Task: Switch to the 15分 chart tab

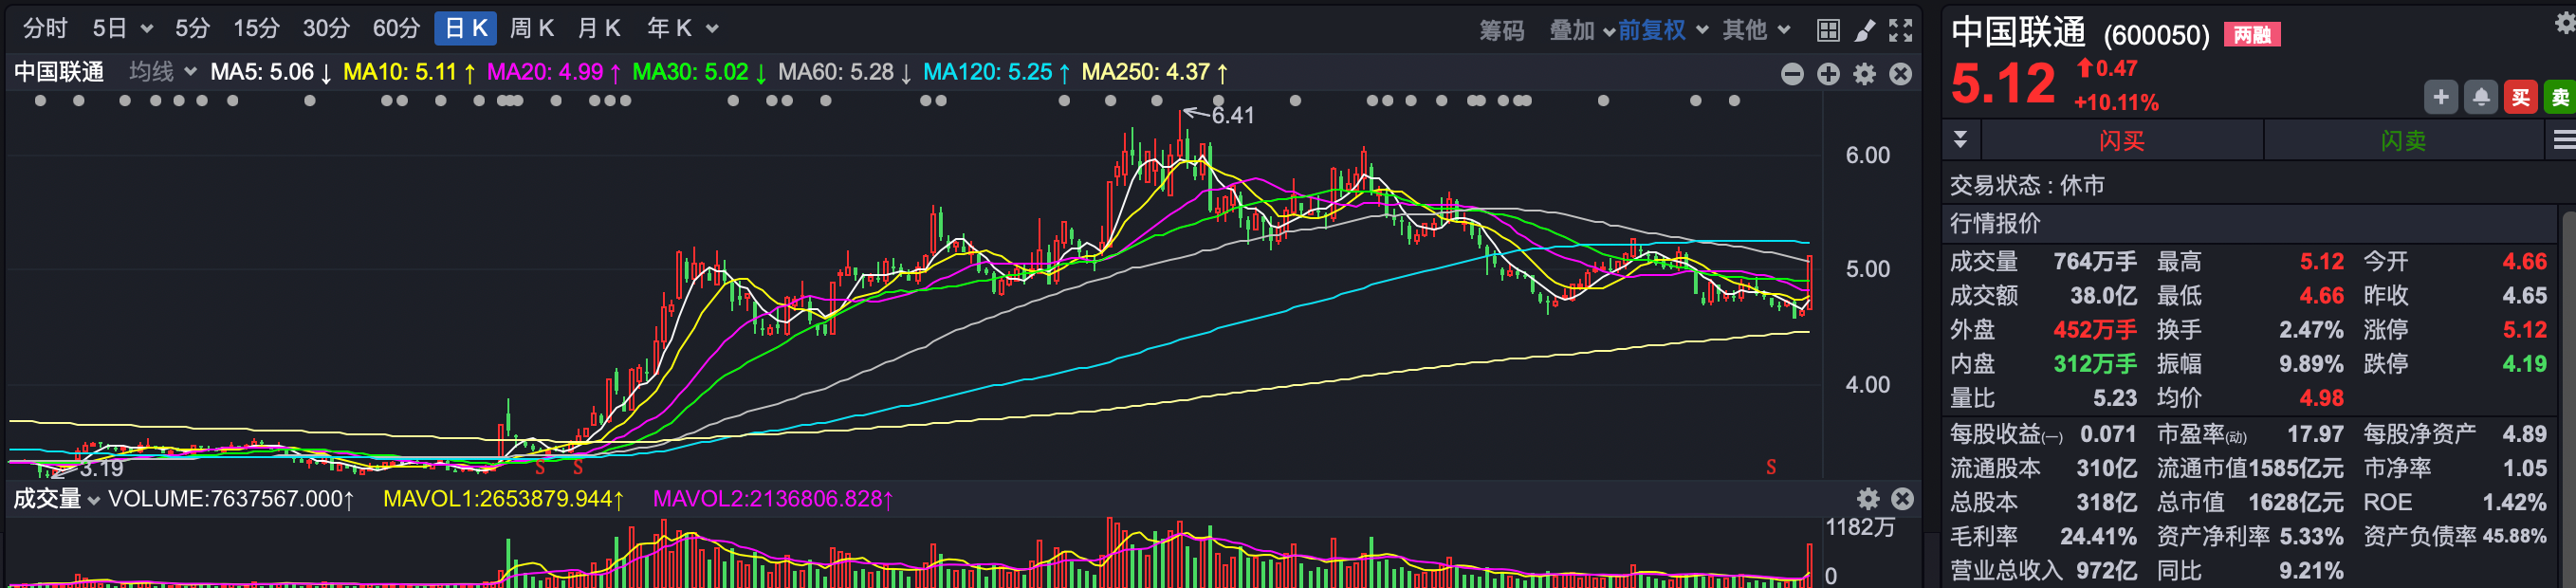Action: coord(256,28)
